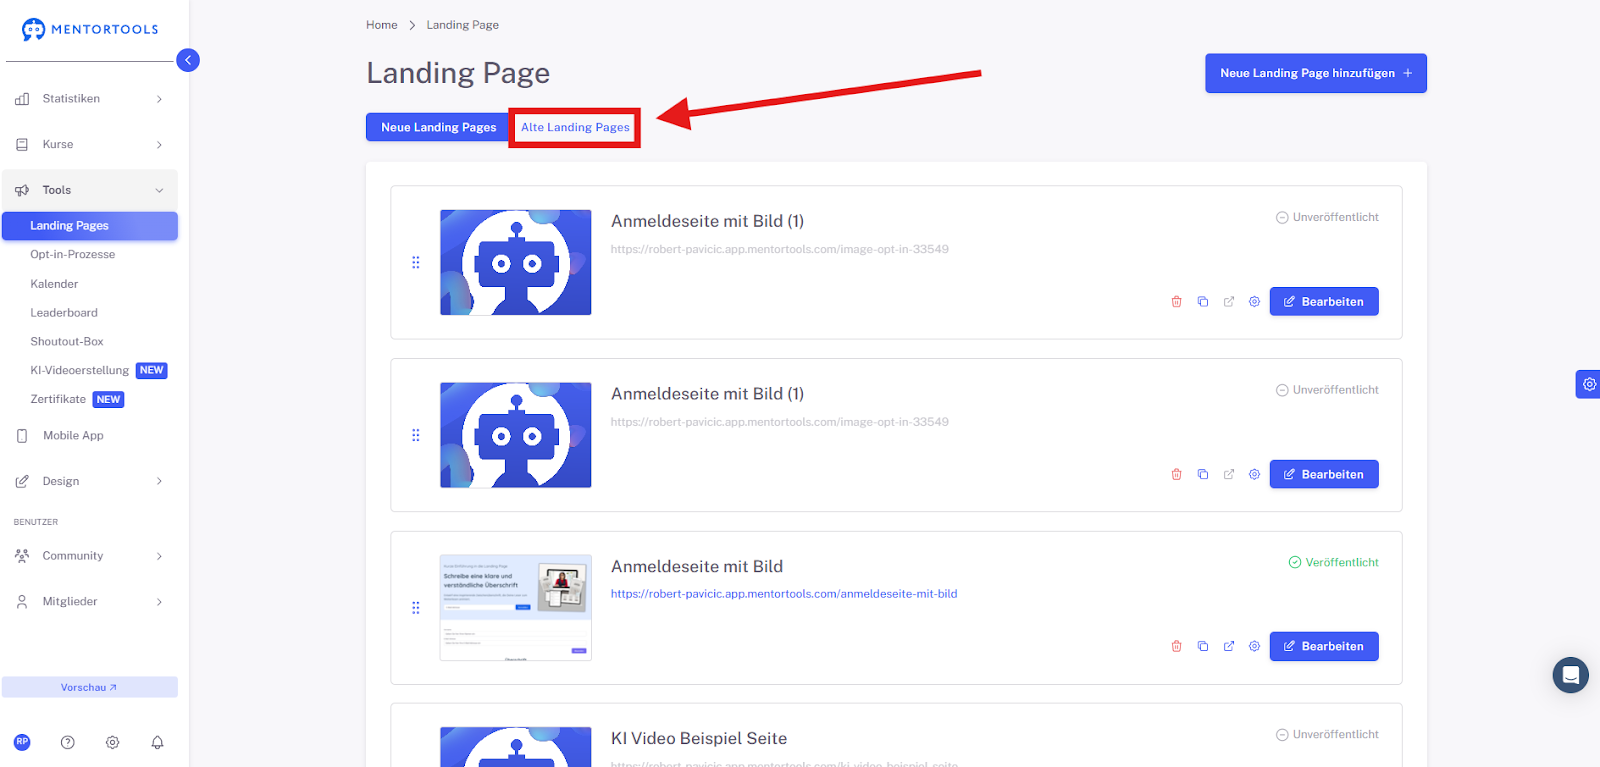The width and height of the screenshot is (1600, 767).
Task: Switch to the Neue Landing Pages tab
Action: tap(438, 127)
